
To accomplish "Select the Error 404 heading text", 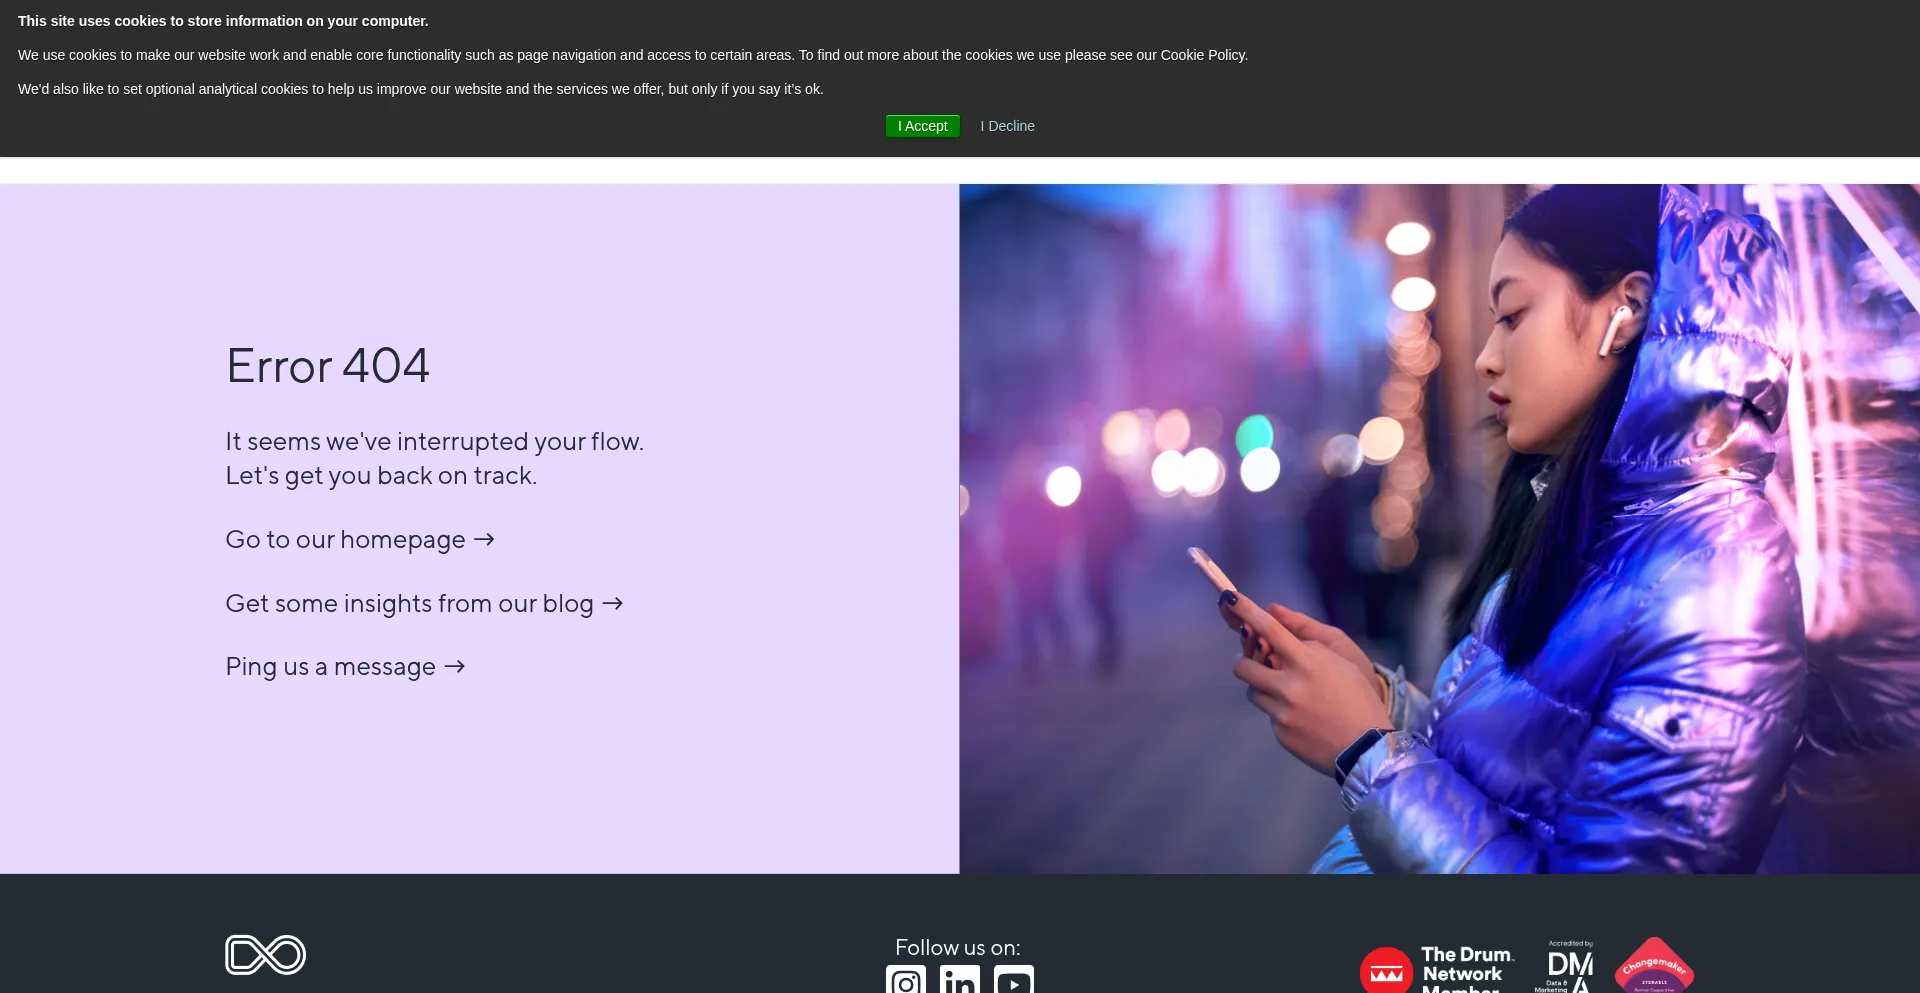I will (328, 366).
